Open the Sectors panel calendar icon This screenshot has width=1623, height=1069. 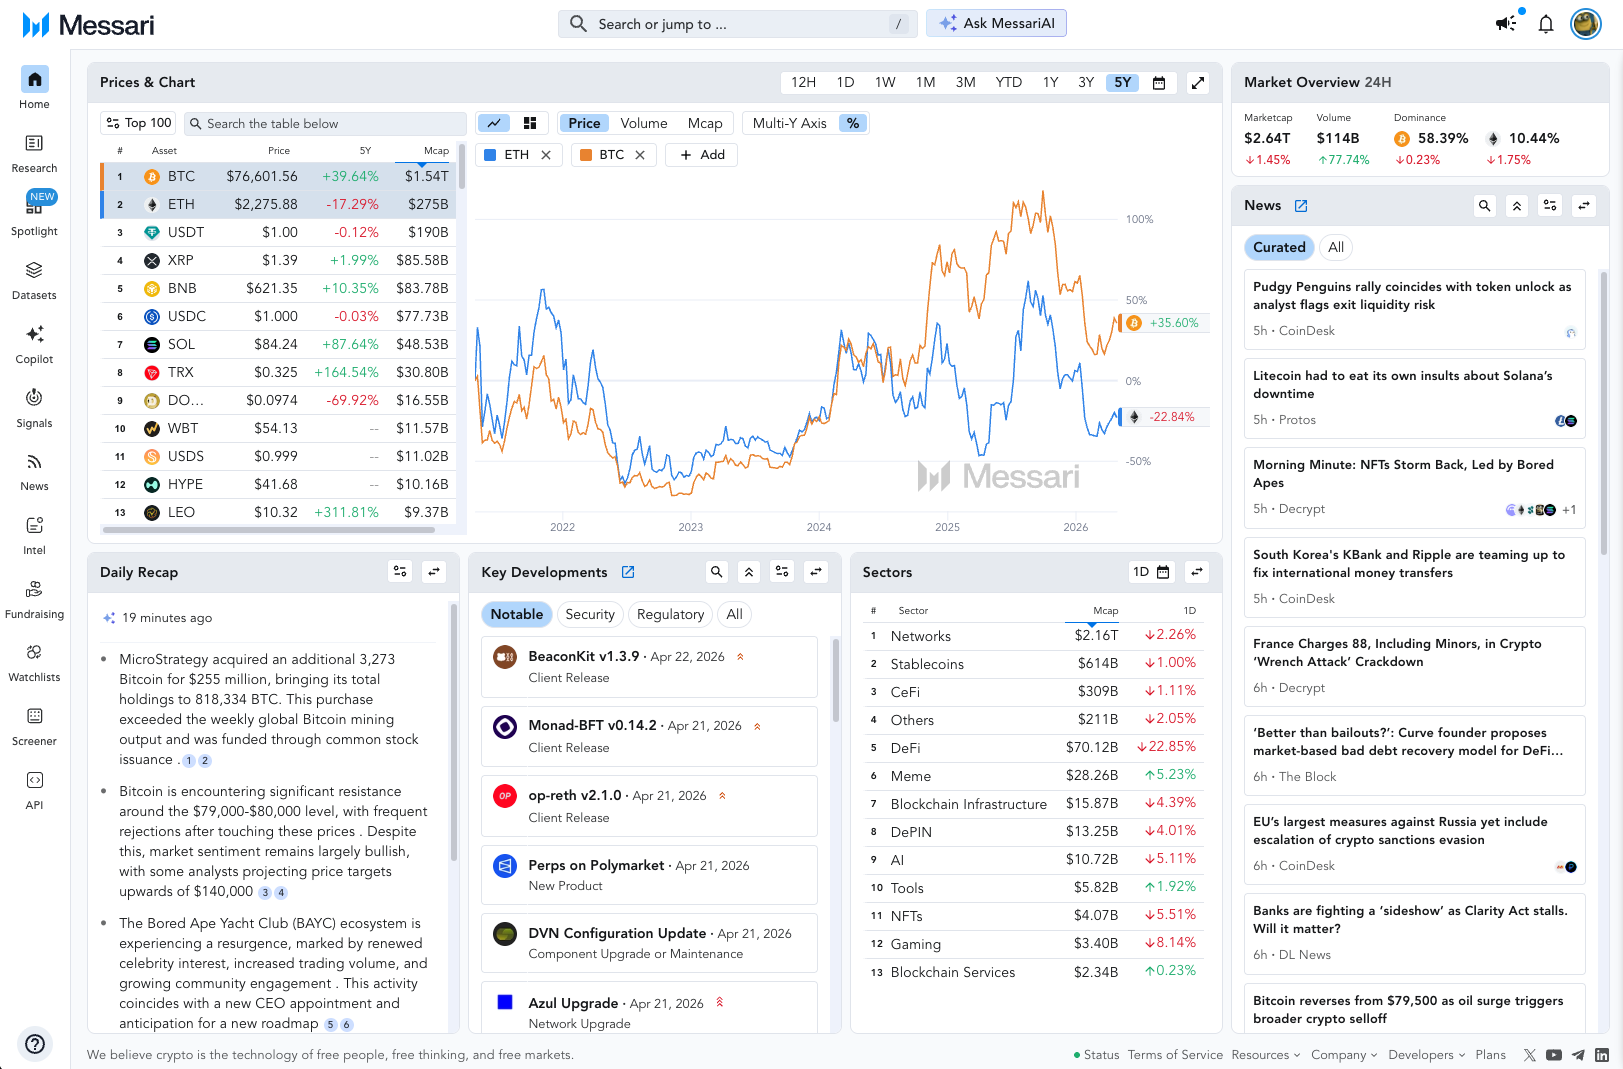(x=1163, y=572)
